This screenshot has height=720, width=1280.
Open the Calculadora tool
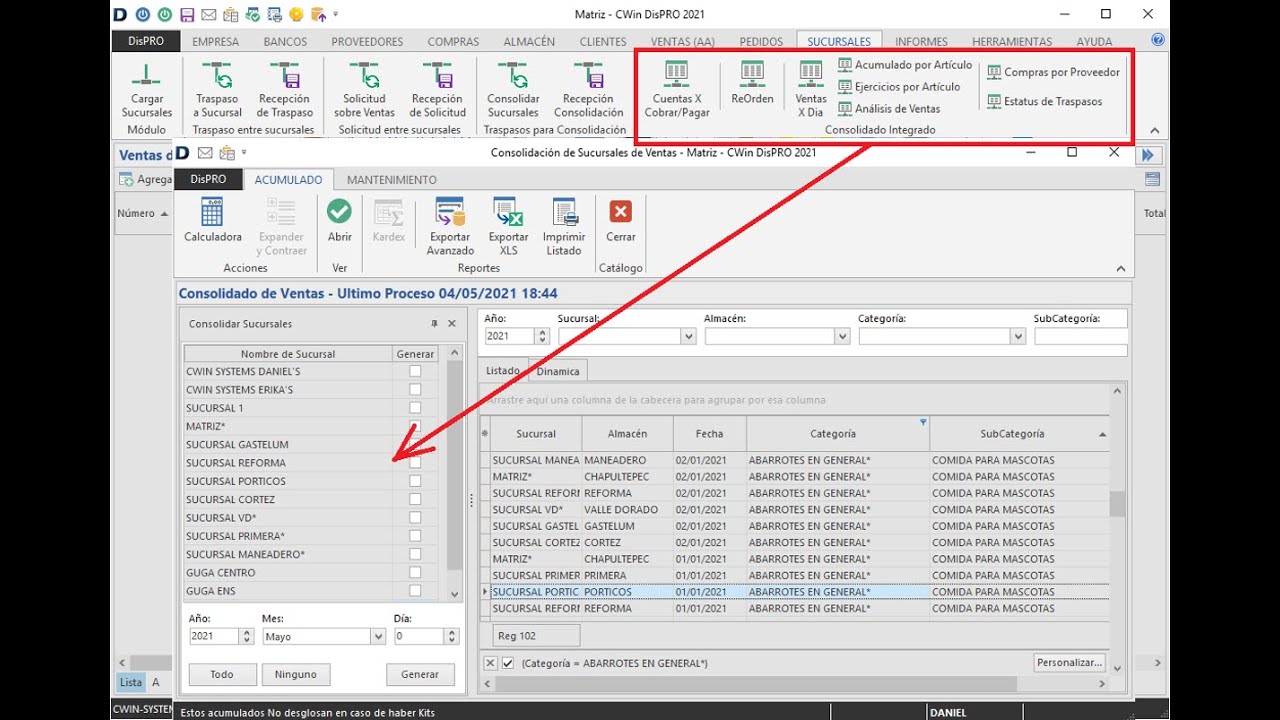213,220
